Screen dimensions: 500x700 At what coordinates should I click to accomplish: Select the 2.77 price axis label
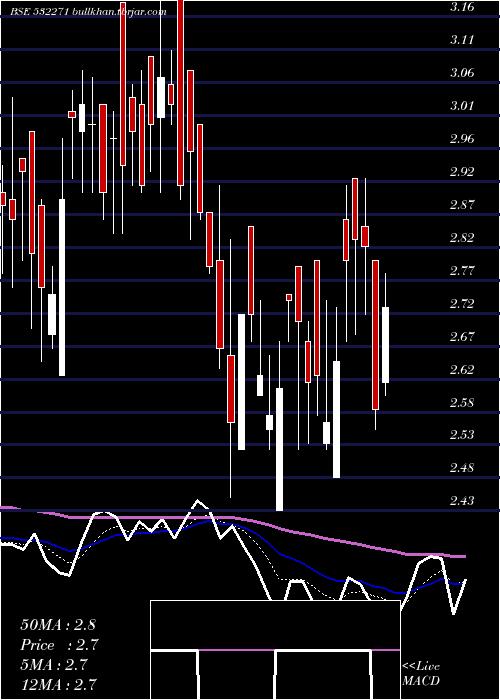(463, 271)
